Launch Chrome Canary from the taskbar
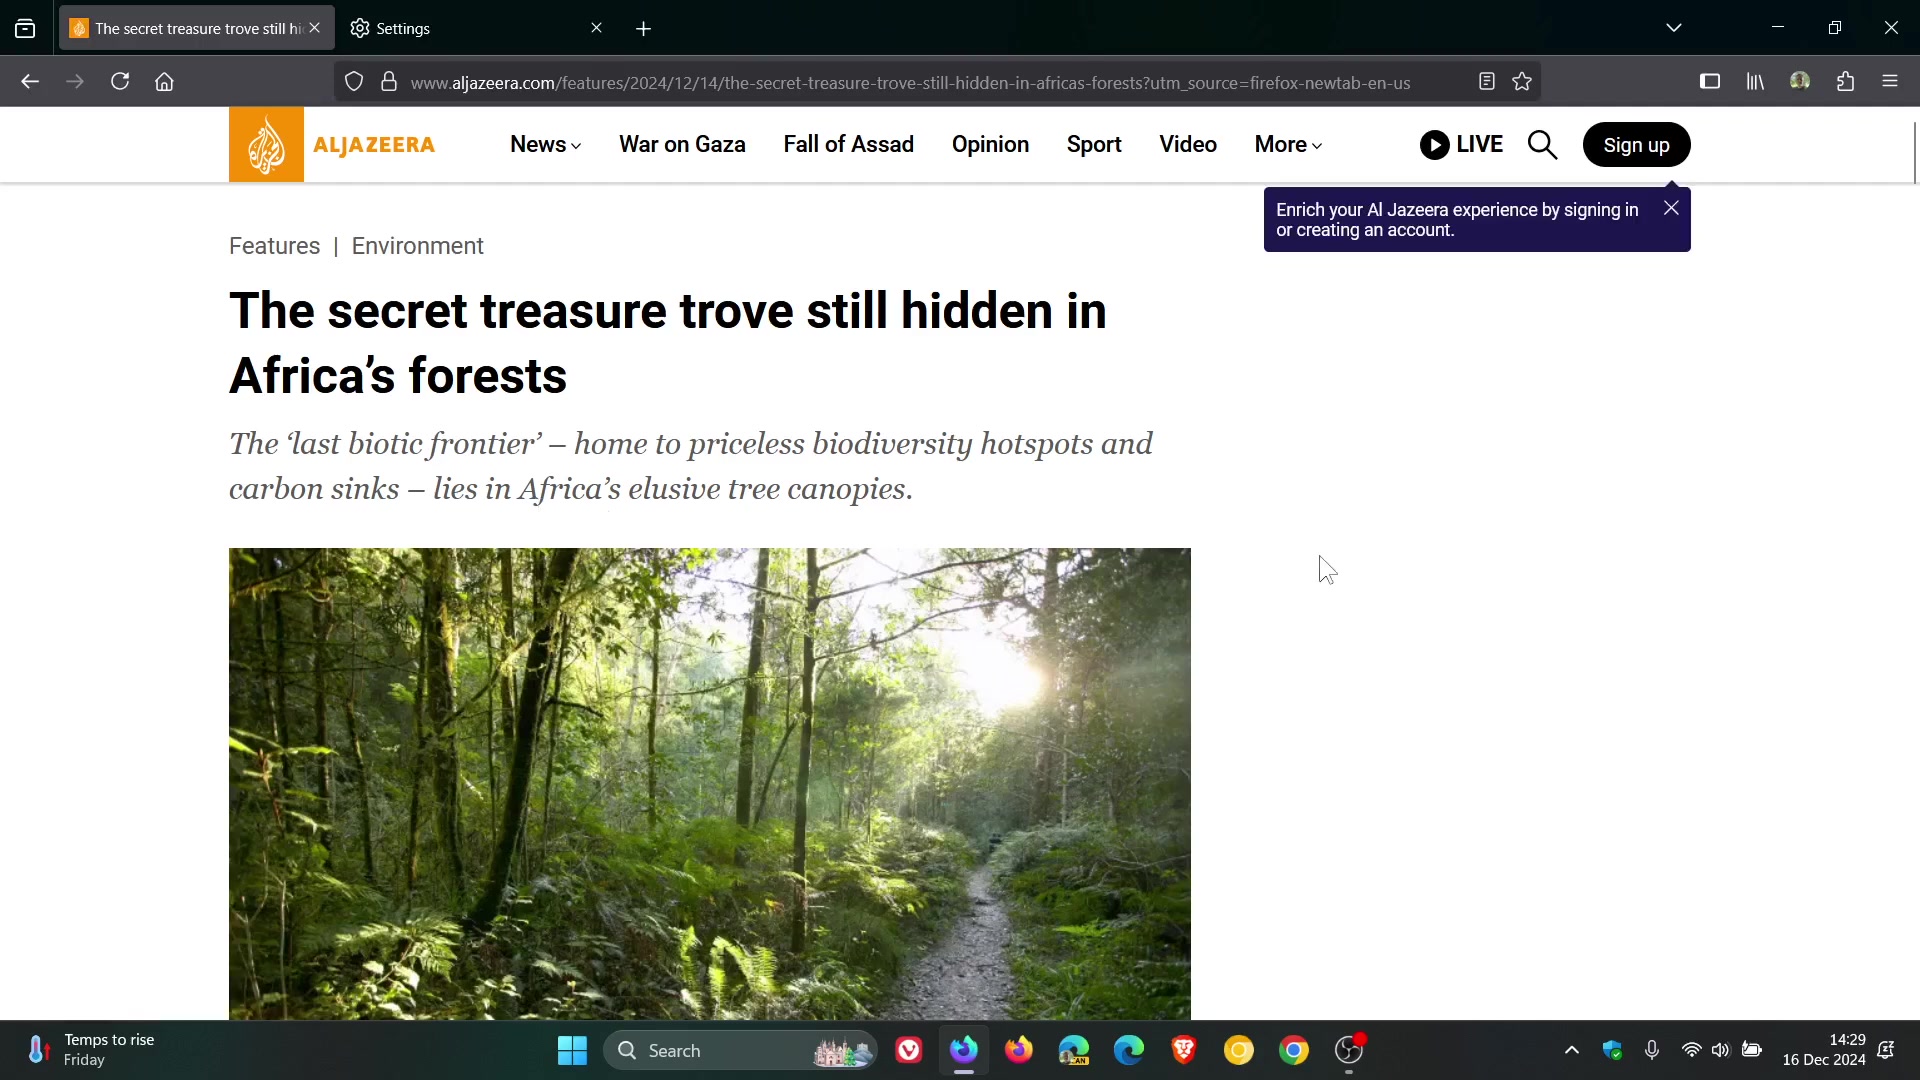1920x1080 pixels. click(1239, 1050)
